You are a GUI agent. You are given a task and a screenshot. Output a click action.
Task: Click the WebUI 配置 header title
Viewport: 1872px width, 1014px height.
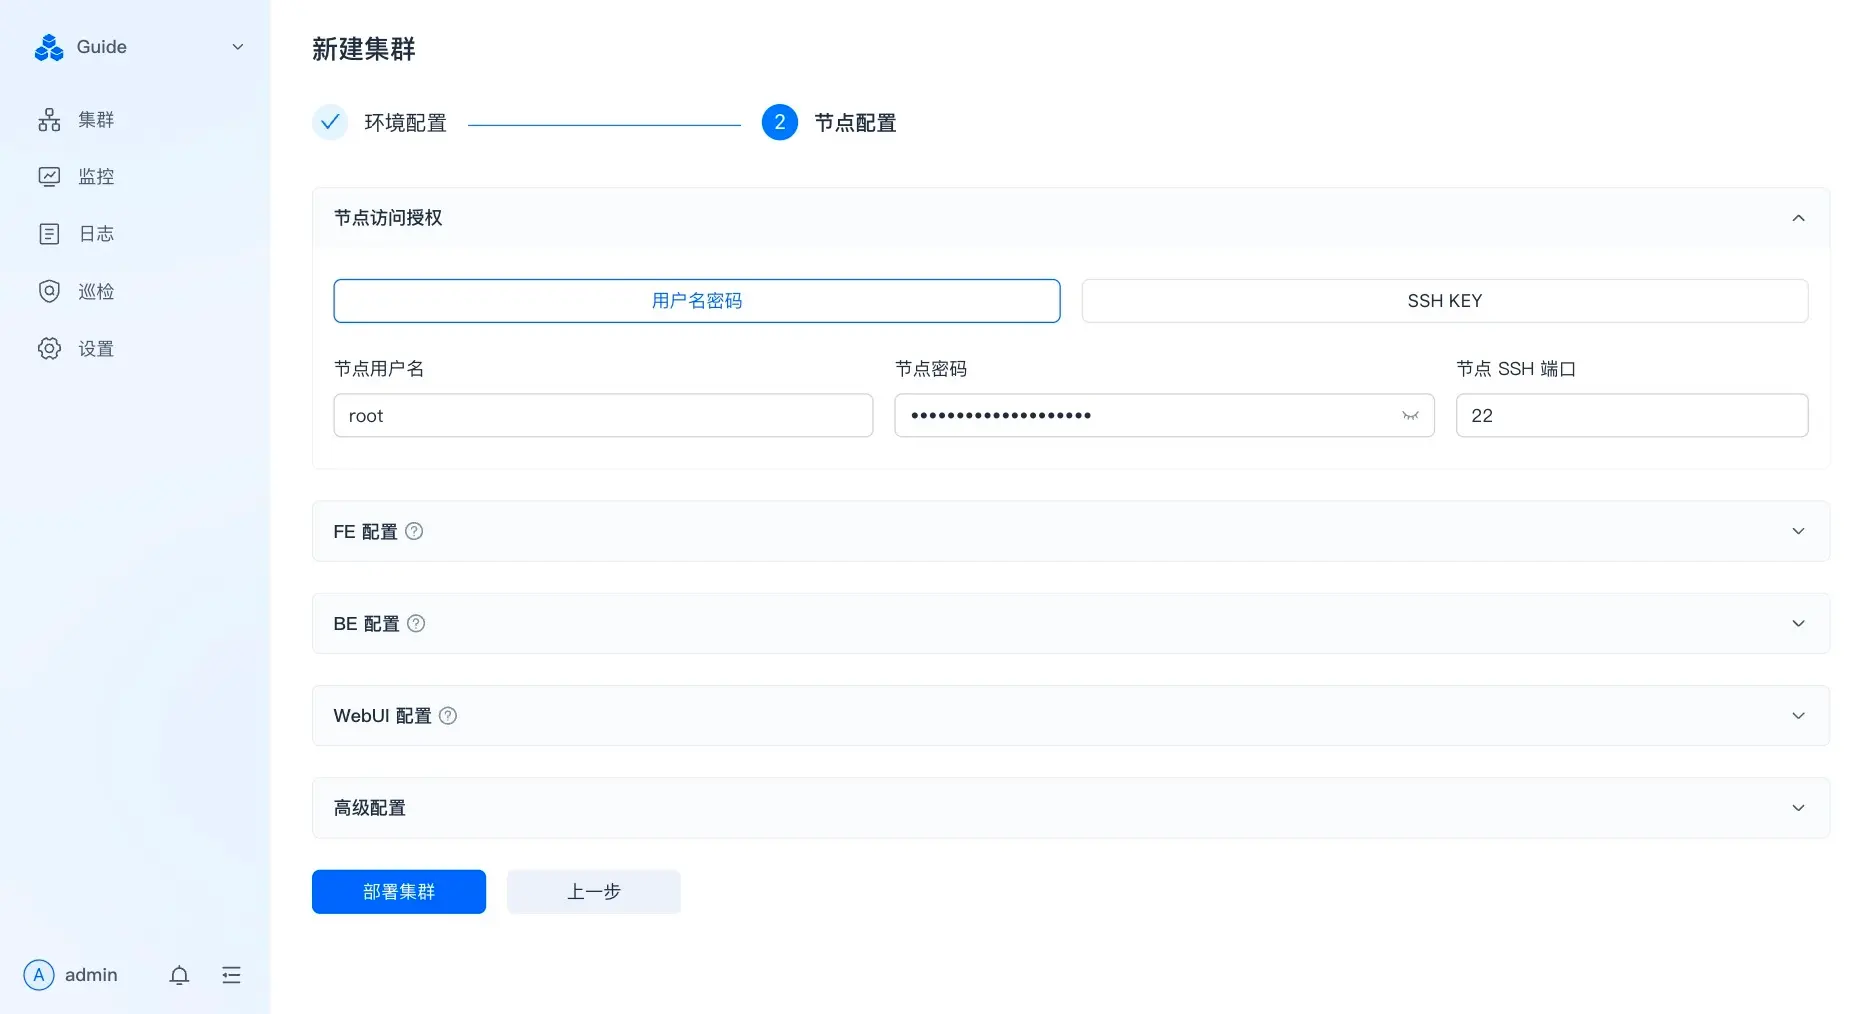[x=382, y=715]
